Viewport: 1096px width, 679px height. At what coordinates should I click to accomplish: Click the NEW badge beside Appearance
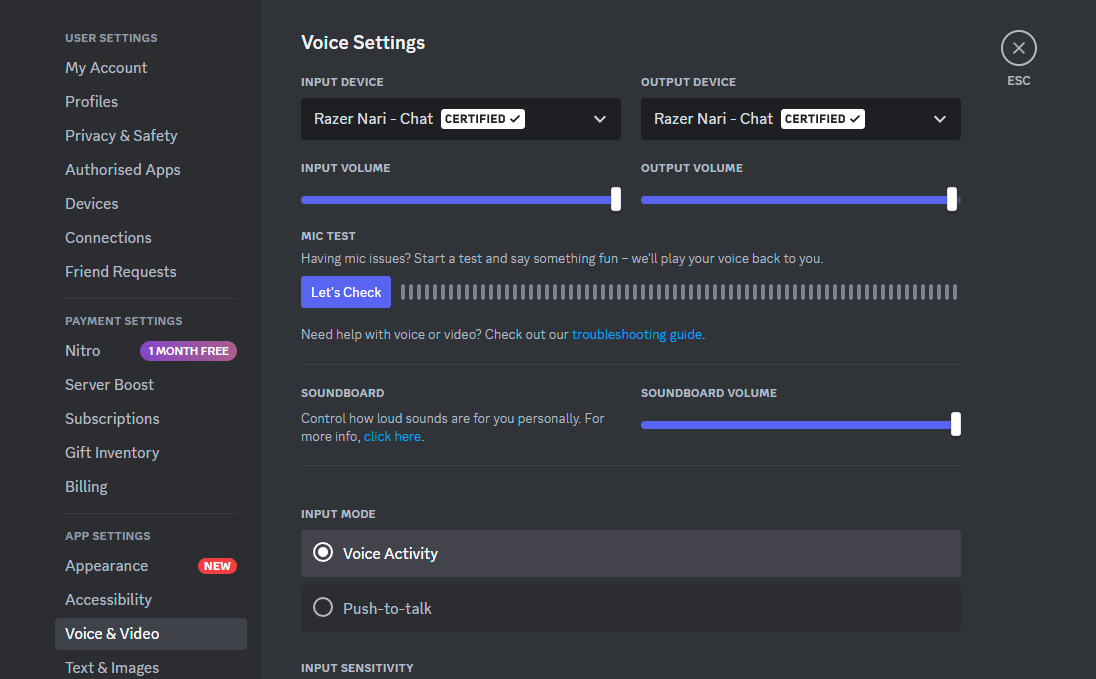[x=217, y=566]
